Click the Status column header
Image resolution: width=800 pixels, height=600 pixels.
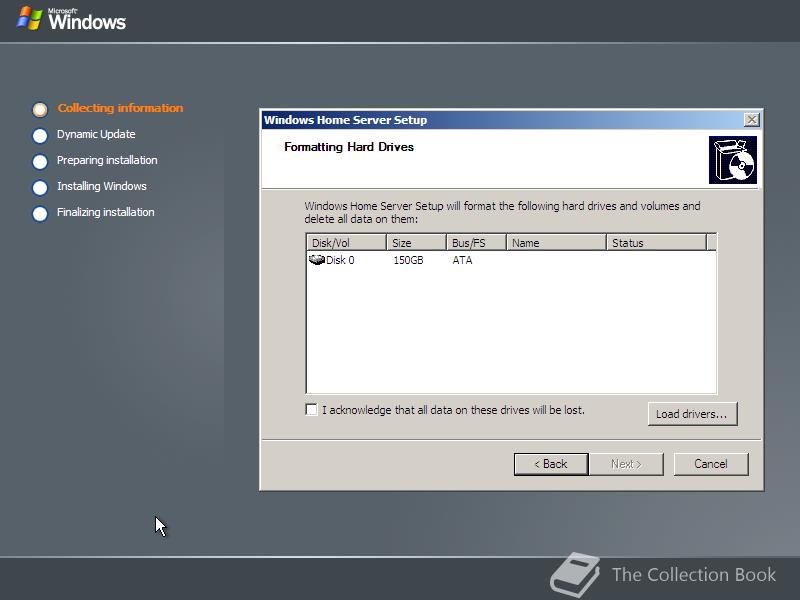pos(657,243)
